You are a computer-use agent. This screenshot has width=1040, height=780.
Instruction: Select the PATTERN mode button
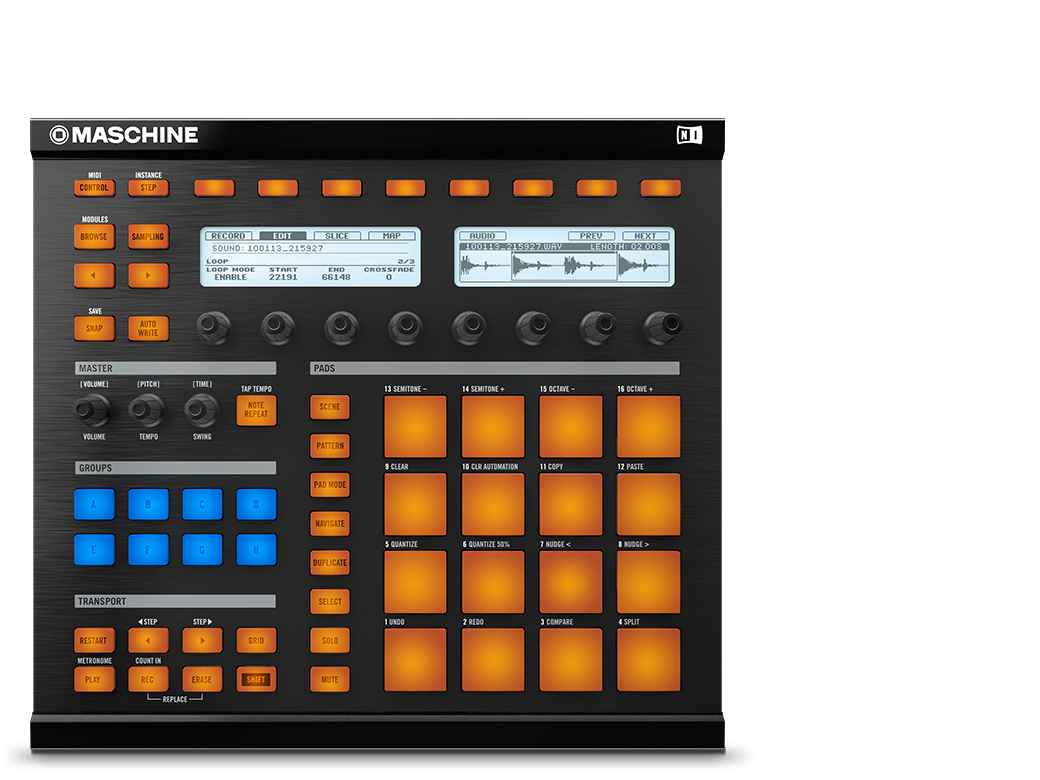330,446
